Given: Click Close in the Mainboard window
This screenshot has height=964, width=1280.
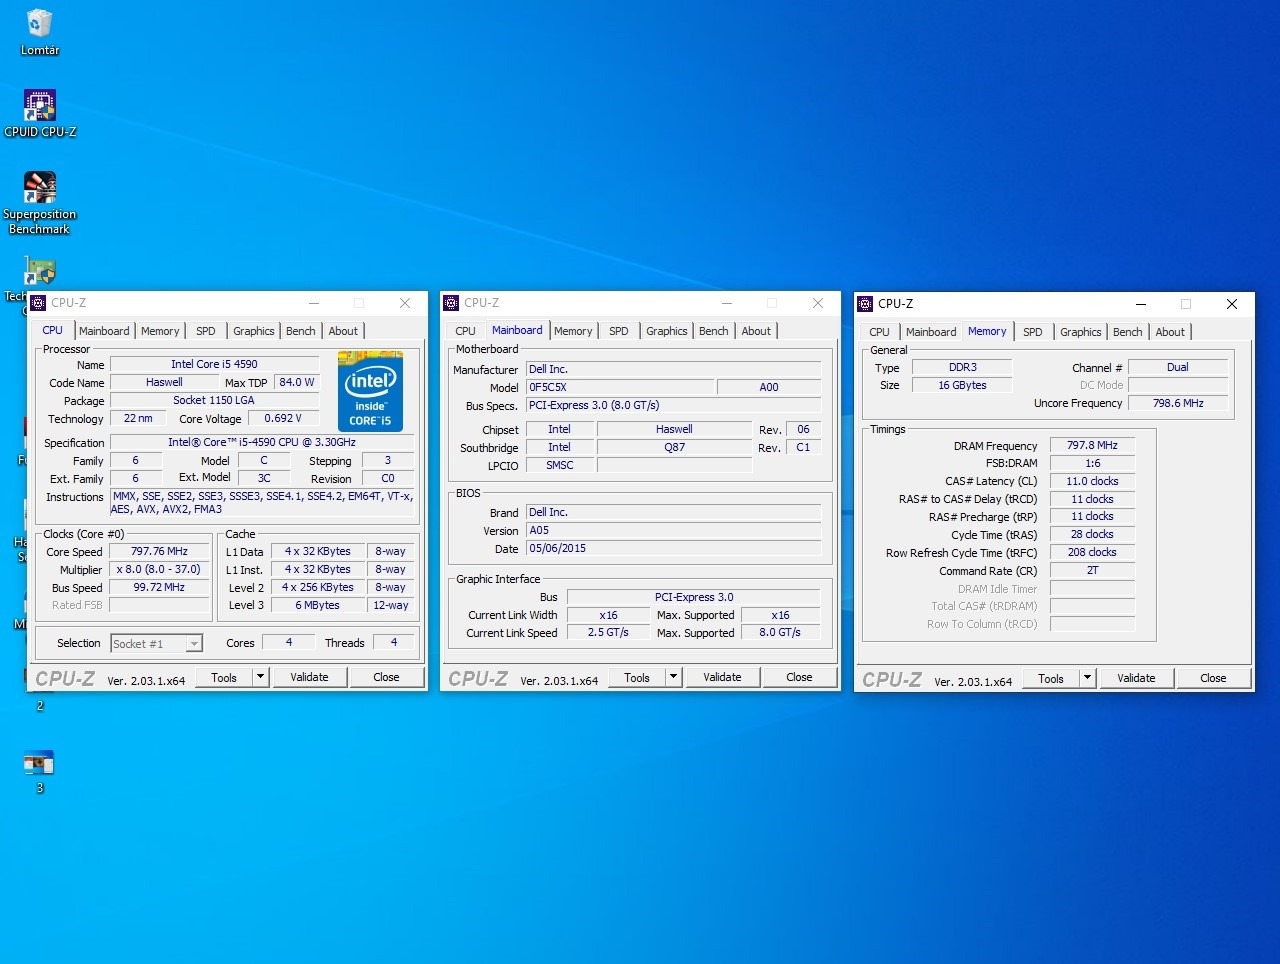Looking at the screenshot, I should click(x=799, y=677).
